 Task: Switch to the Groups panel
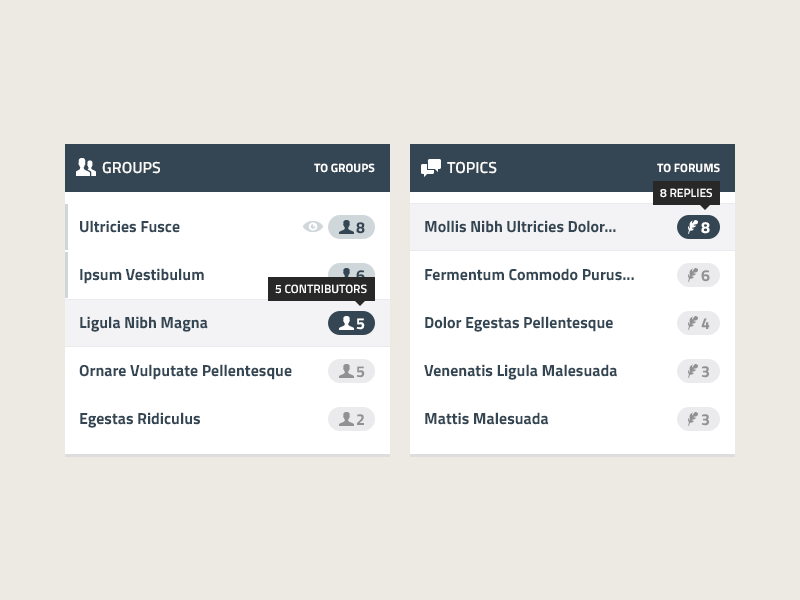[x=130, y=167]
